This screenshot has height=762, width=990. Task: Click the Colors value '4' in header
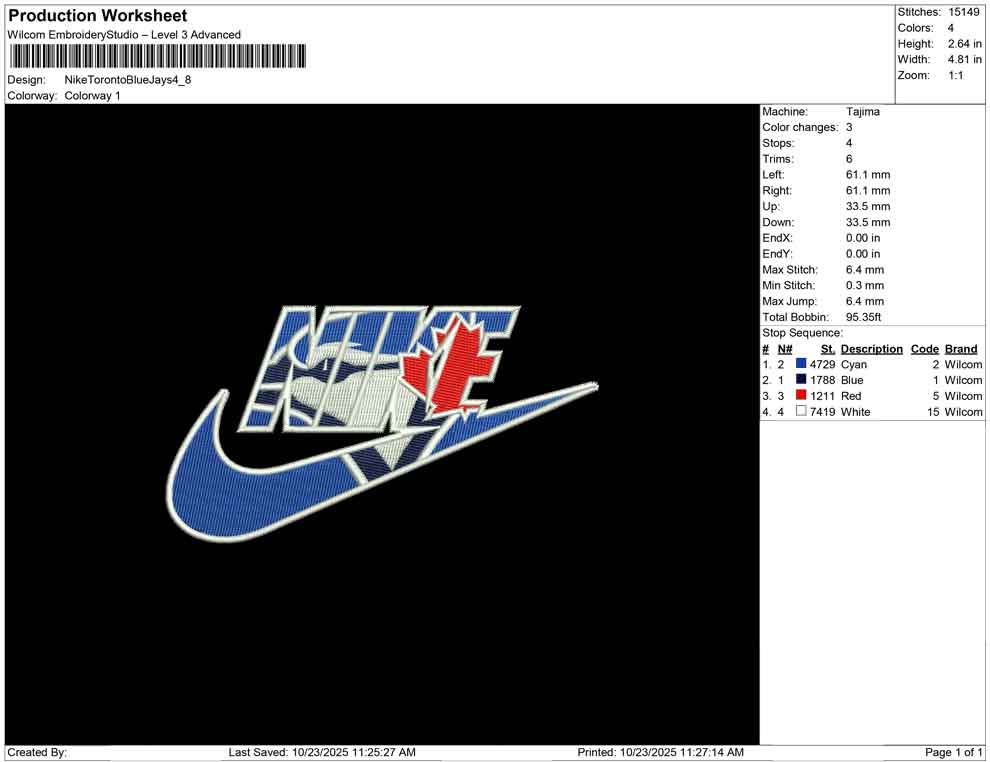click(951, 28)
